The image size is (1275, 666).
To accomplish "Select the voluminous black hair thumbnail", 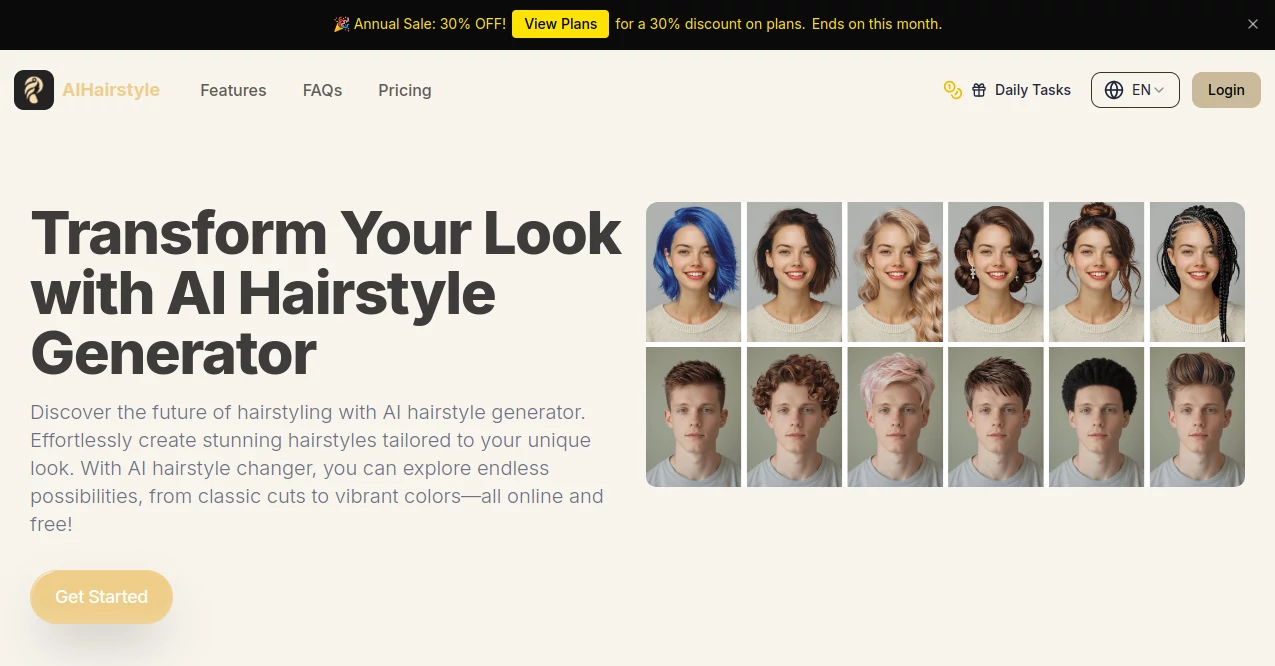I will pos(1096,416).
